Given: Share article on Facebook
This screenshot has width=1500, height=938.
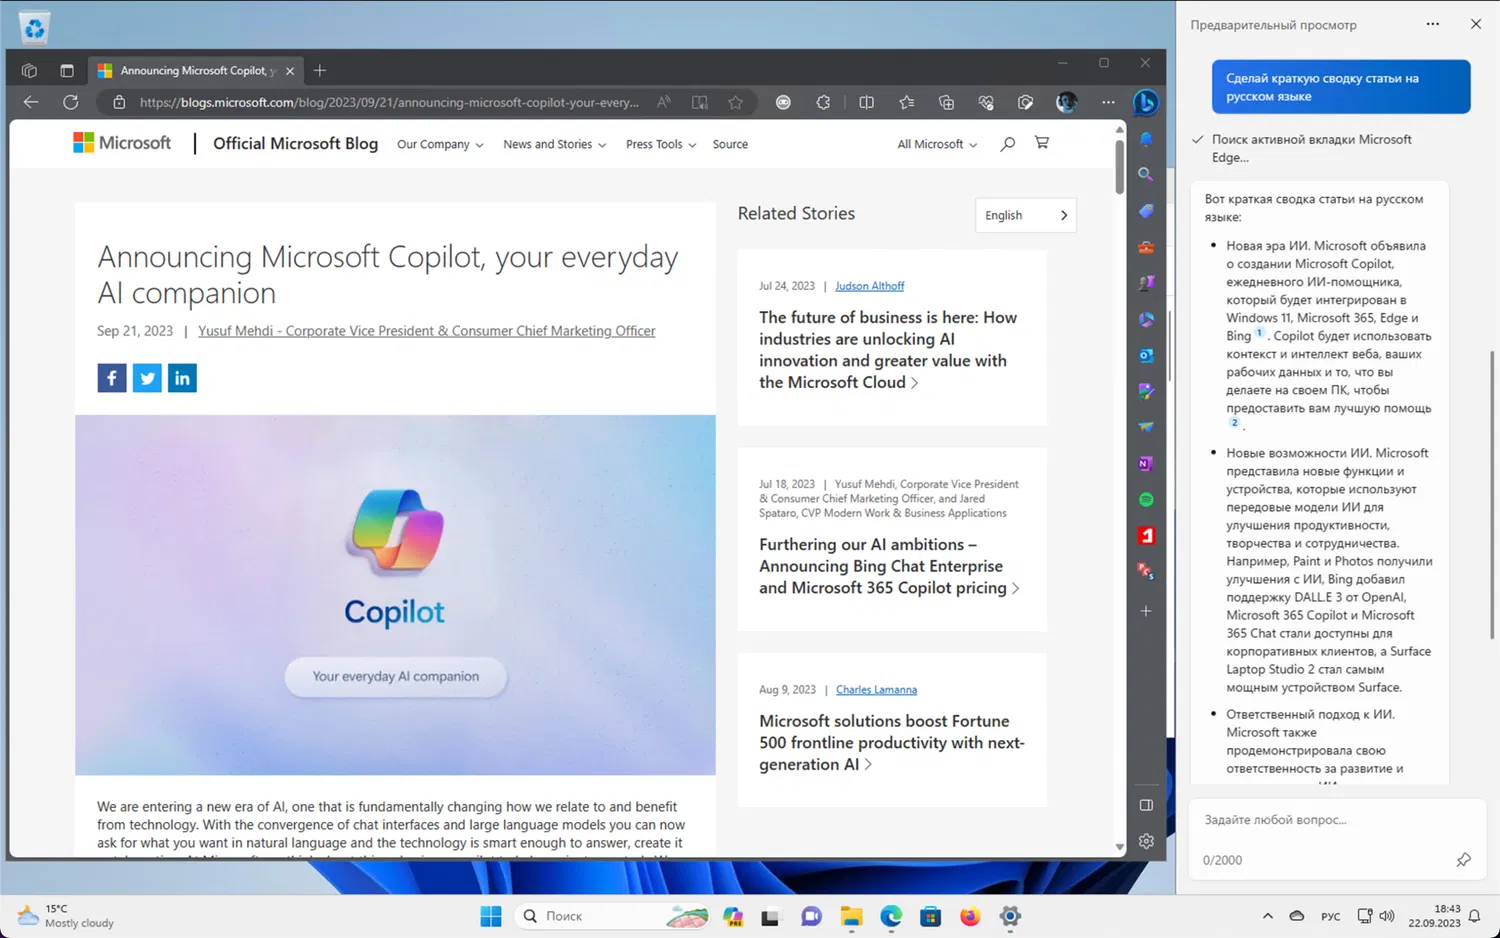Looking at the screenshot, I should pyautogui.click(x=112, y=378).
